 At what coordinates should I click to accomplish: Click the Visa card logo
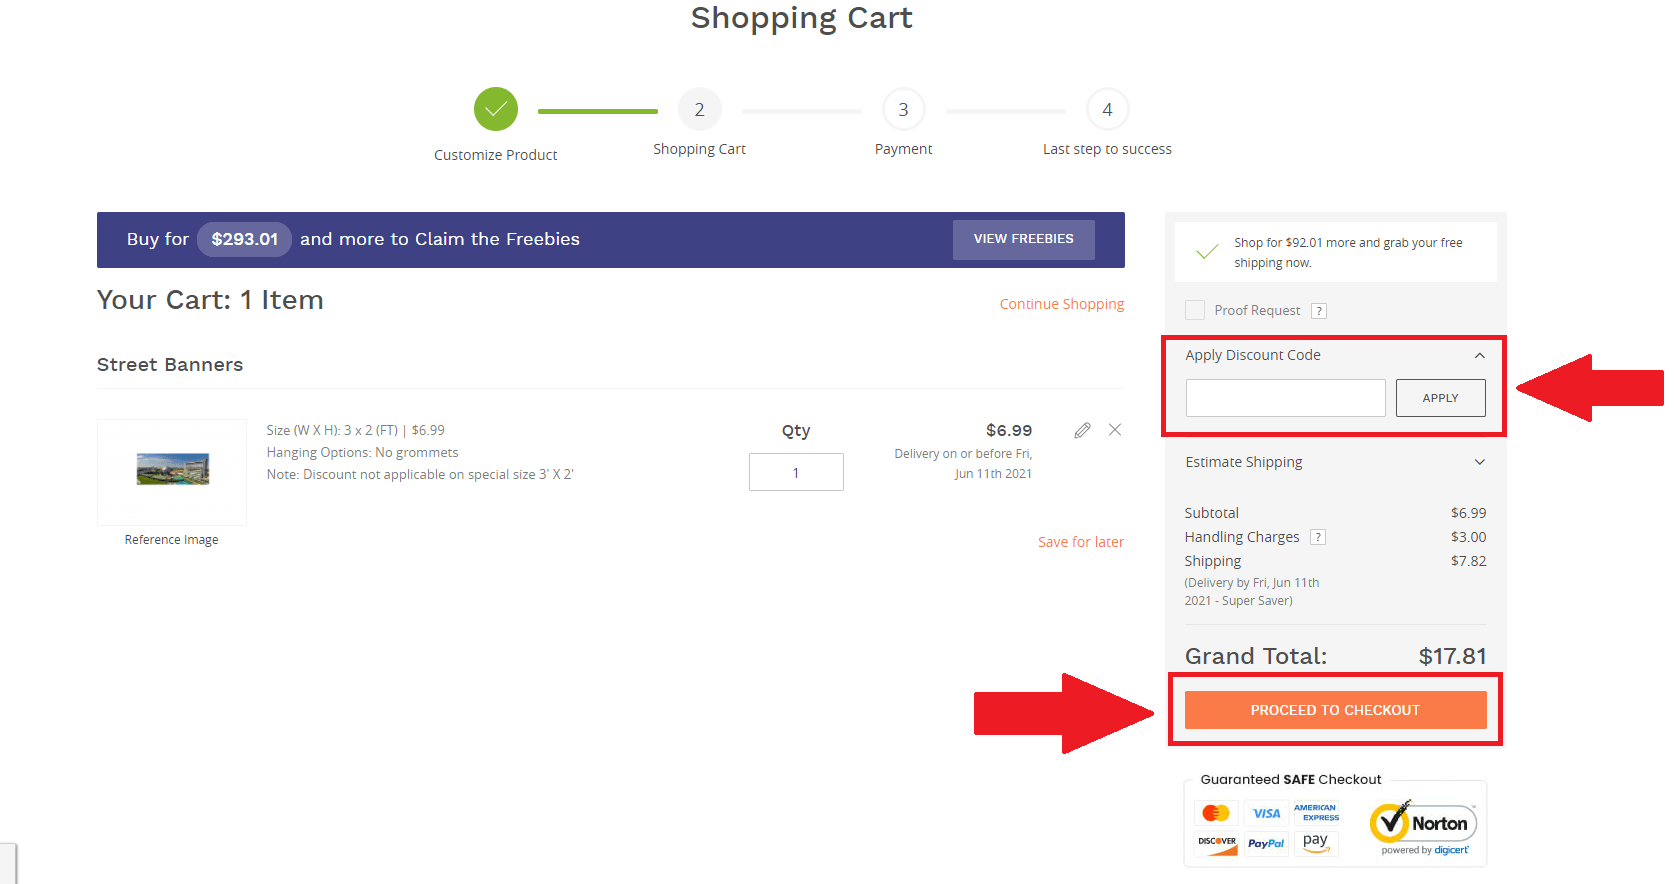click(x=1266, y=813)
